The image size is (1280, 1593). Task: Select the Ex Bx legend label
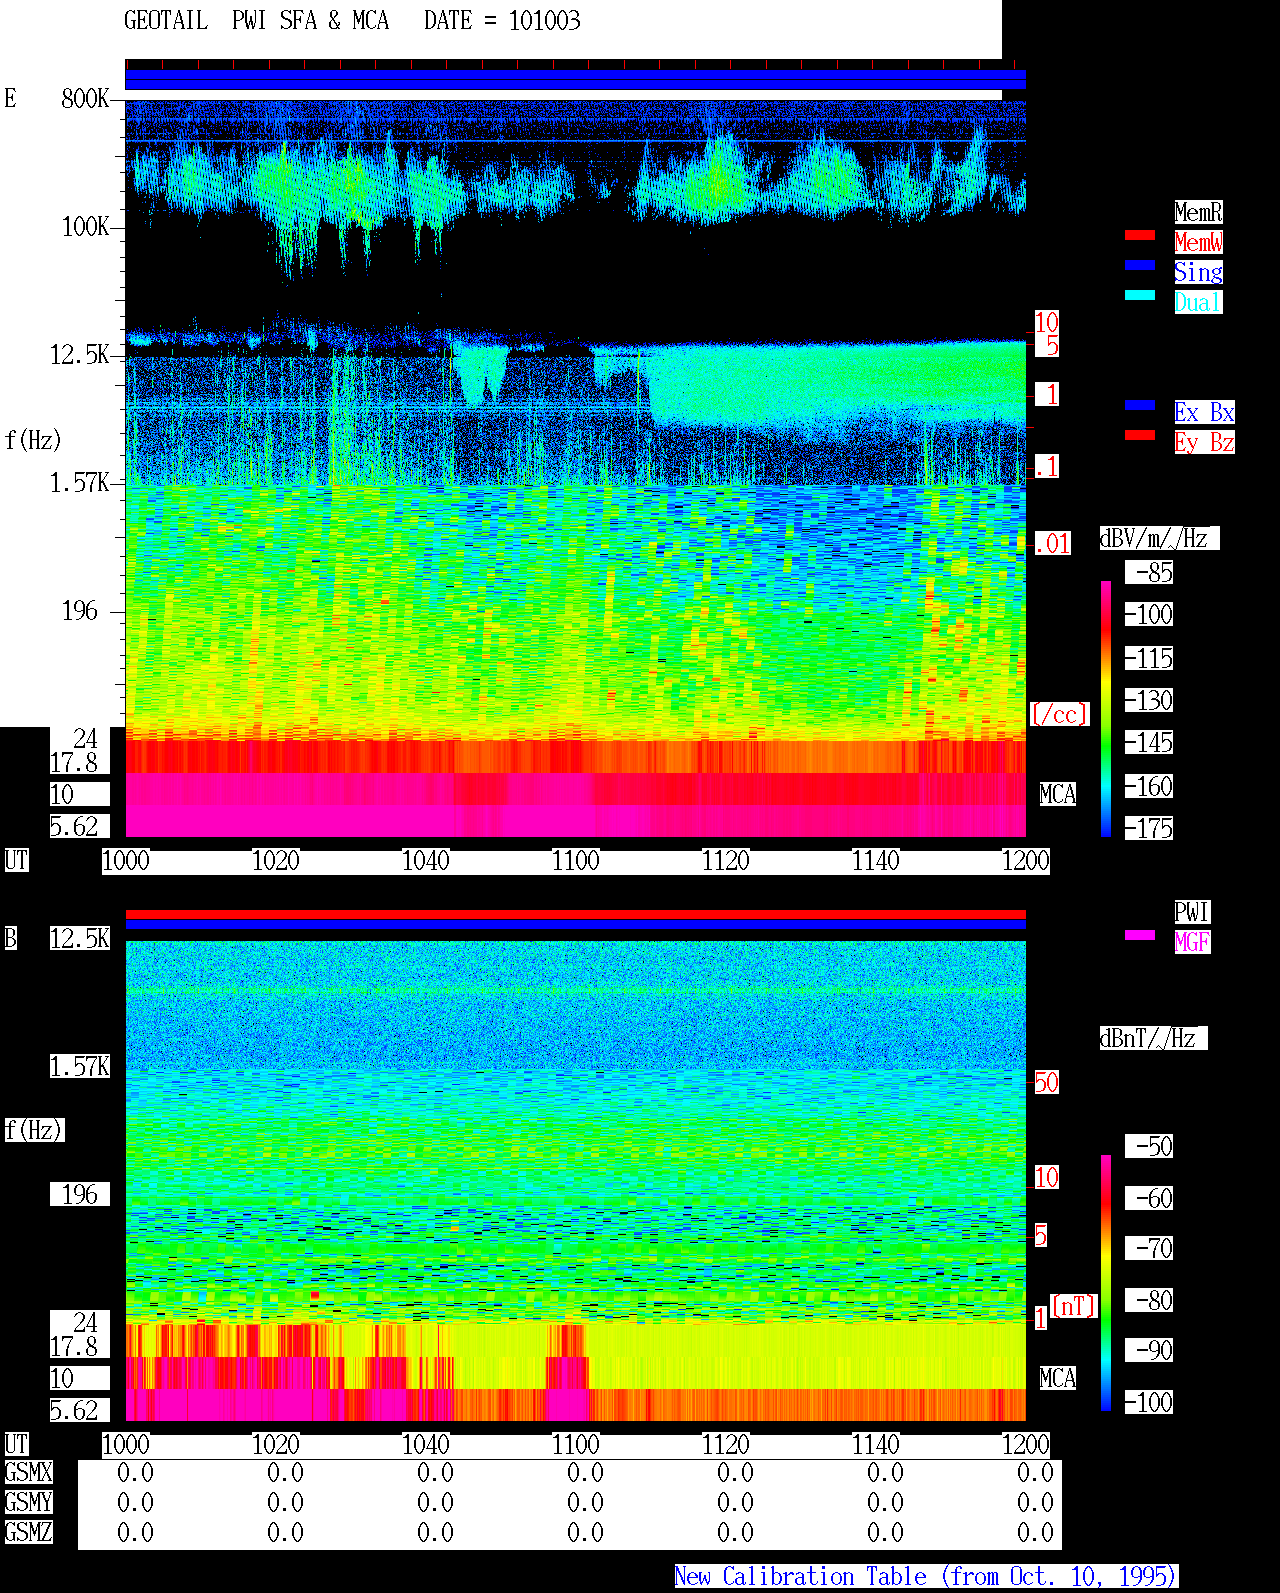(1204, 412)
